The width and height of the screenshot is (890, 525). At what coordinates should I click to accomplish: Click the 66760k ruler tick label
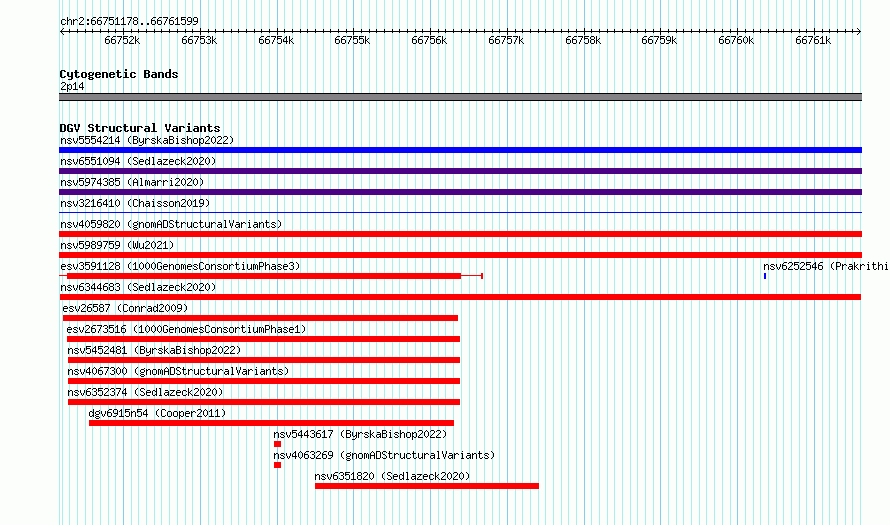(x=736, y=41)
